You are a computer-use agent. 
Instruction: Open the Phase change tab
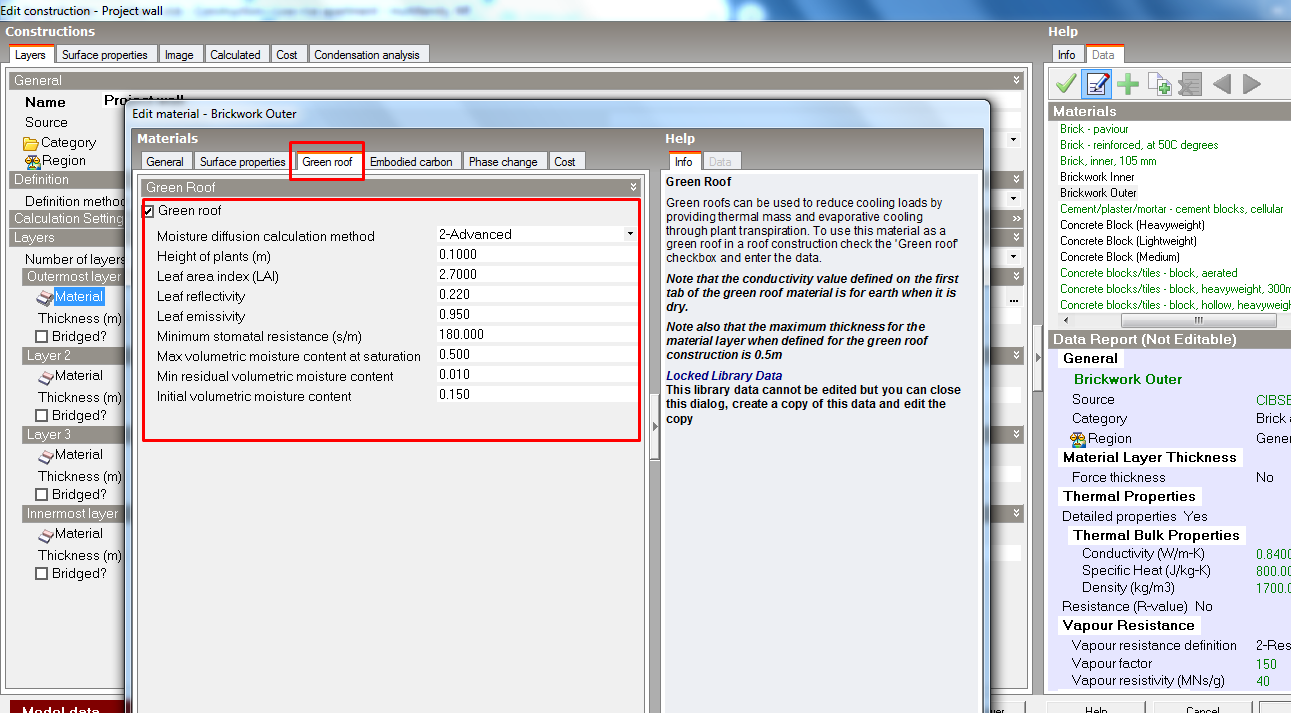click(503, 161)
